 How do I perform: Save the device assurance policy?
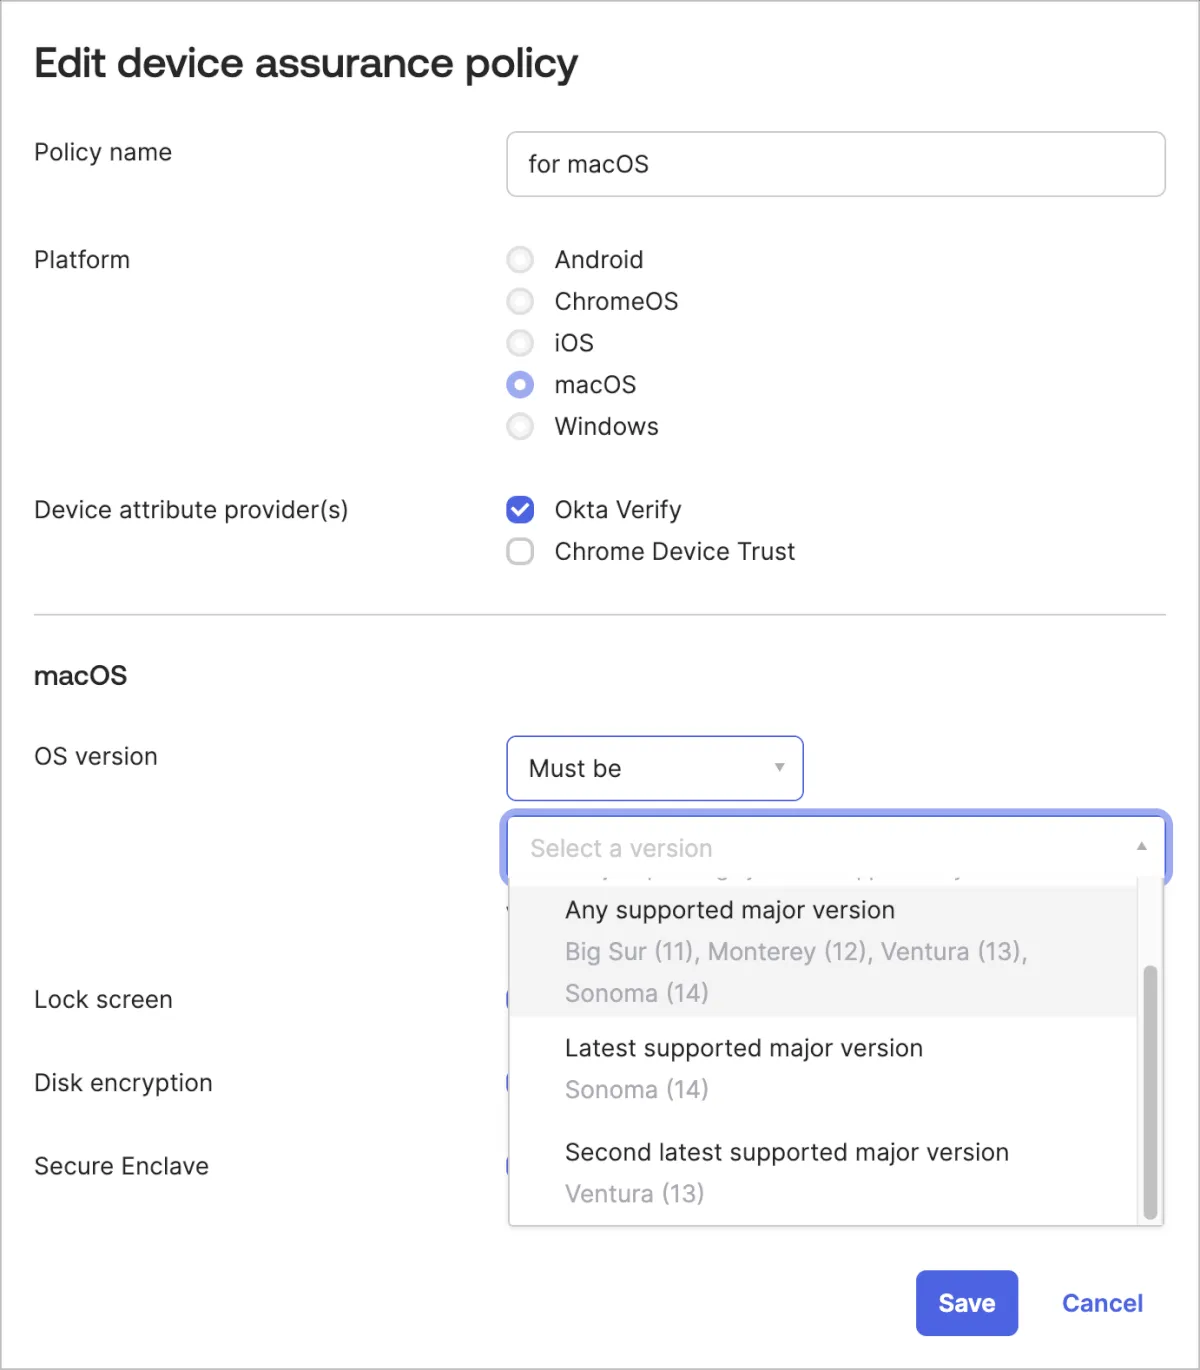966,1303
